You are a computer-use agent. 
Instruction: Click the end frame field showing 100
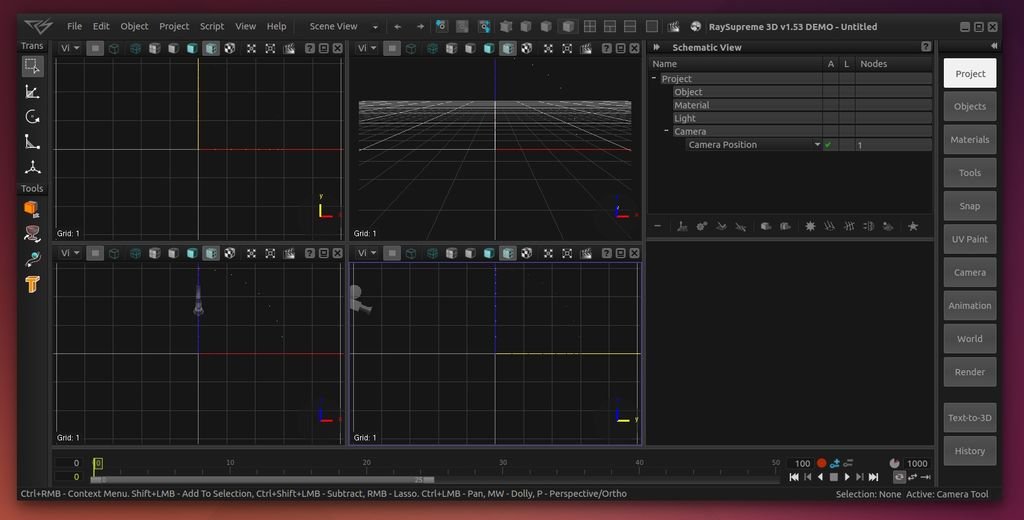click(802, 463)
